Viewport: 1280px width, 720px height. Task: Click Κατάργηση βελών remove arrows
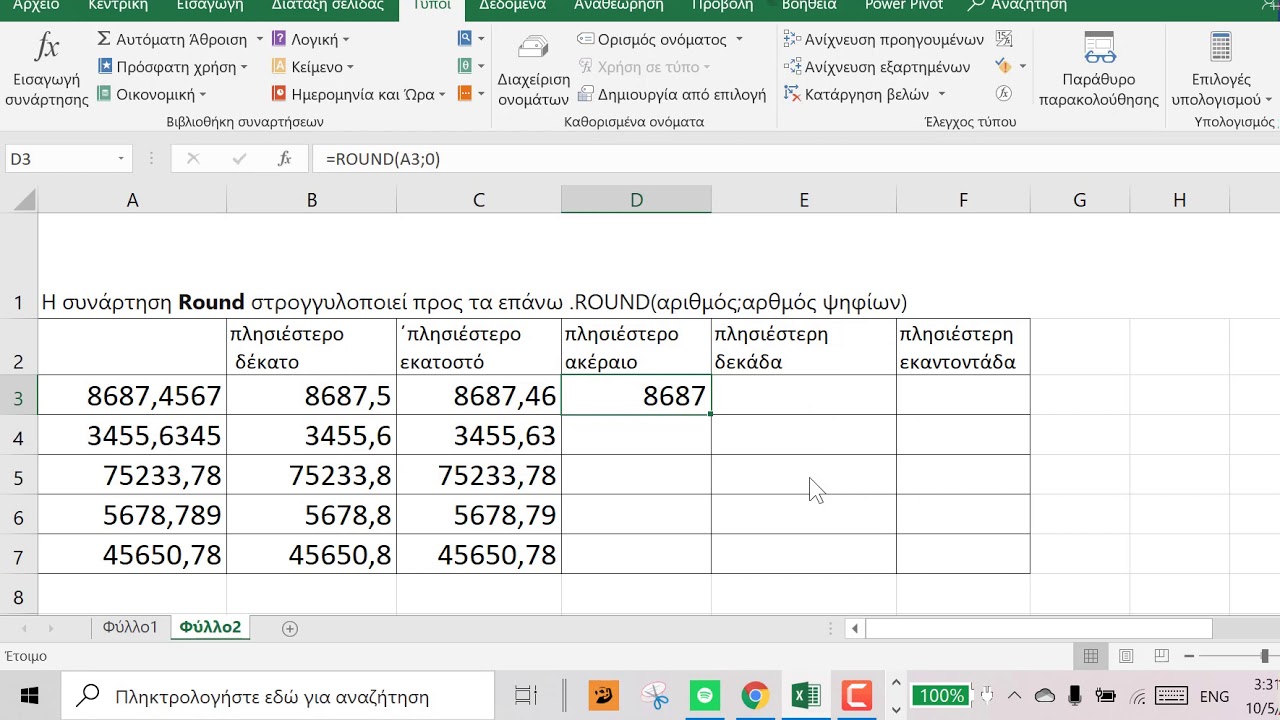pyautogui.click(x=857, y=94)
